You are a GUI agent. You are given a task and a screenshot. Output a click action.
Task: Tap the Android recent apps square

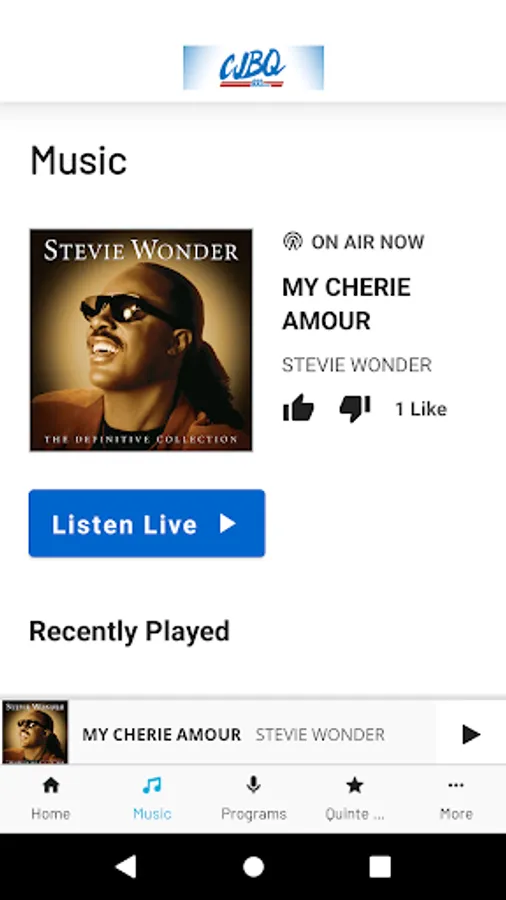[380, 866]
